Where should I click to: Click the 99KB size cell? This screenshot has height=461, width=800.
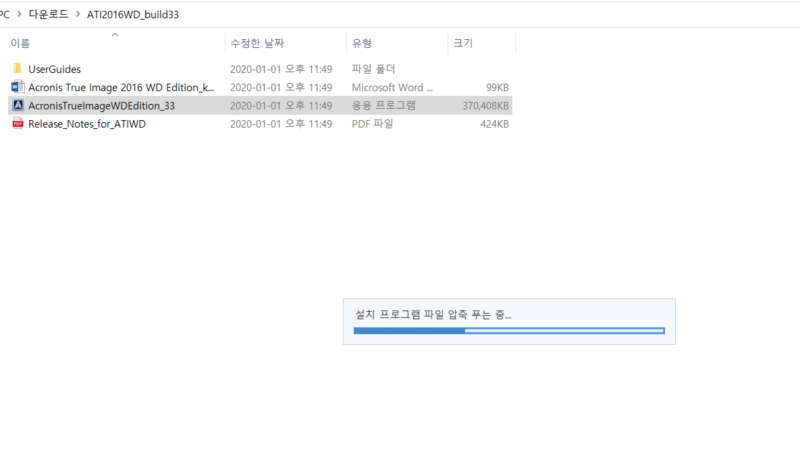click(497, 87)
